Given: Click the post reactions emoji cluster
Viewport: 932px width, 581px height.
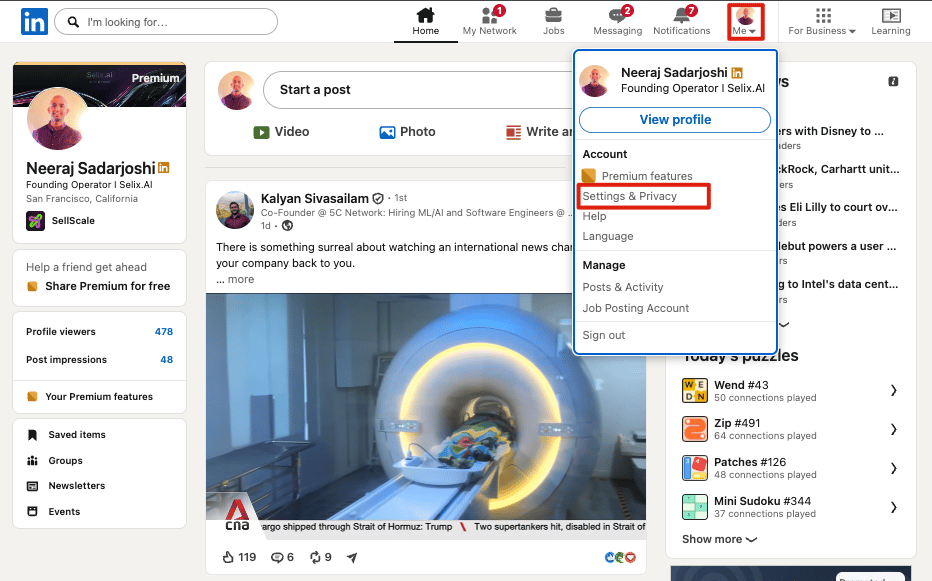Looking at the screenshot, I should click(x=620, y=557).
